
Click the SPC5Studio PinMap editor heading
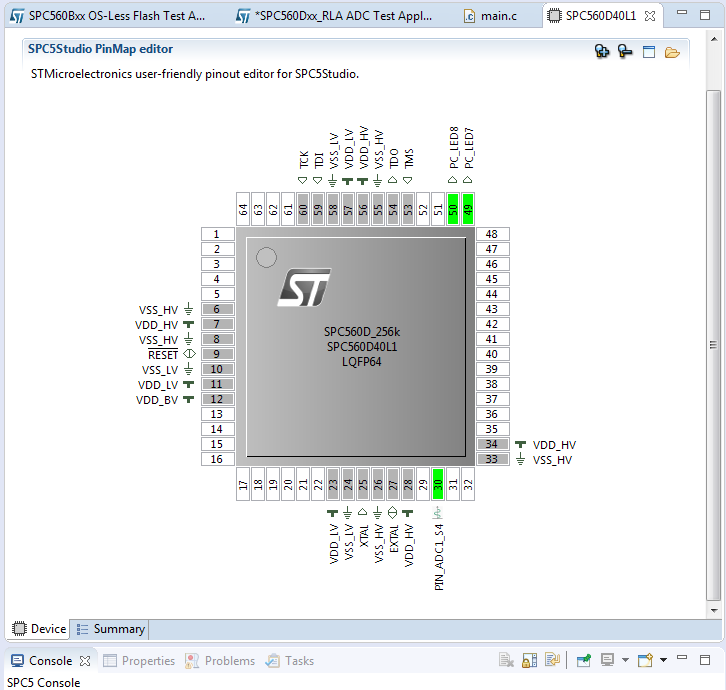point(100,49)
